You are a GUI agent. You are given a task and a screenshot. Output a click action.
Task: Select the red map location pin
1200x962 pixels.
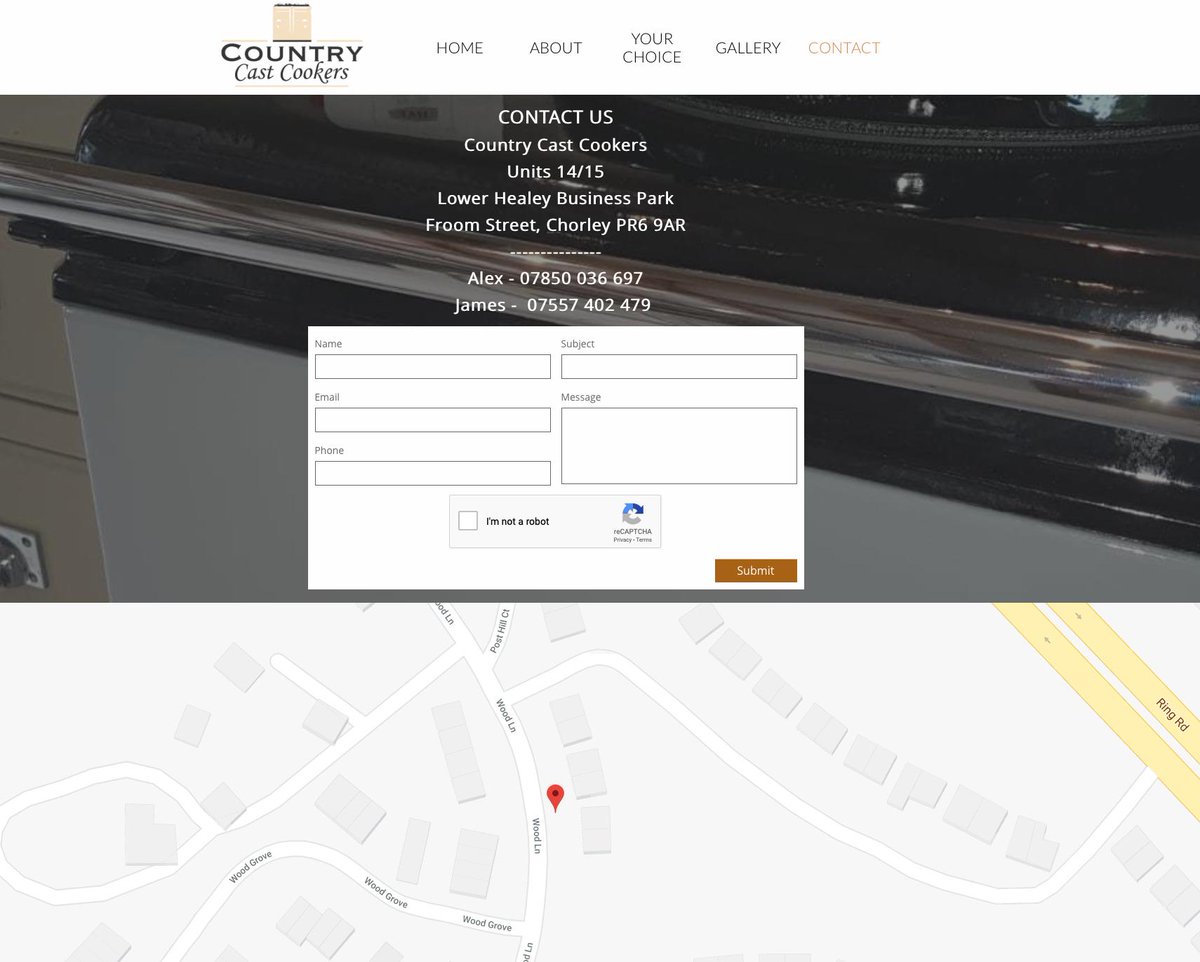pyautogui.click(x=556, y=797)
